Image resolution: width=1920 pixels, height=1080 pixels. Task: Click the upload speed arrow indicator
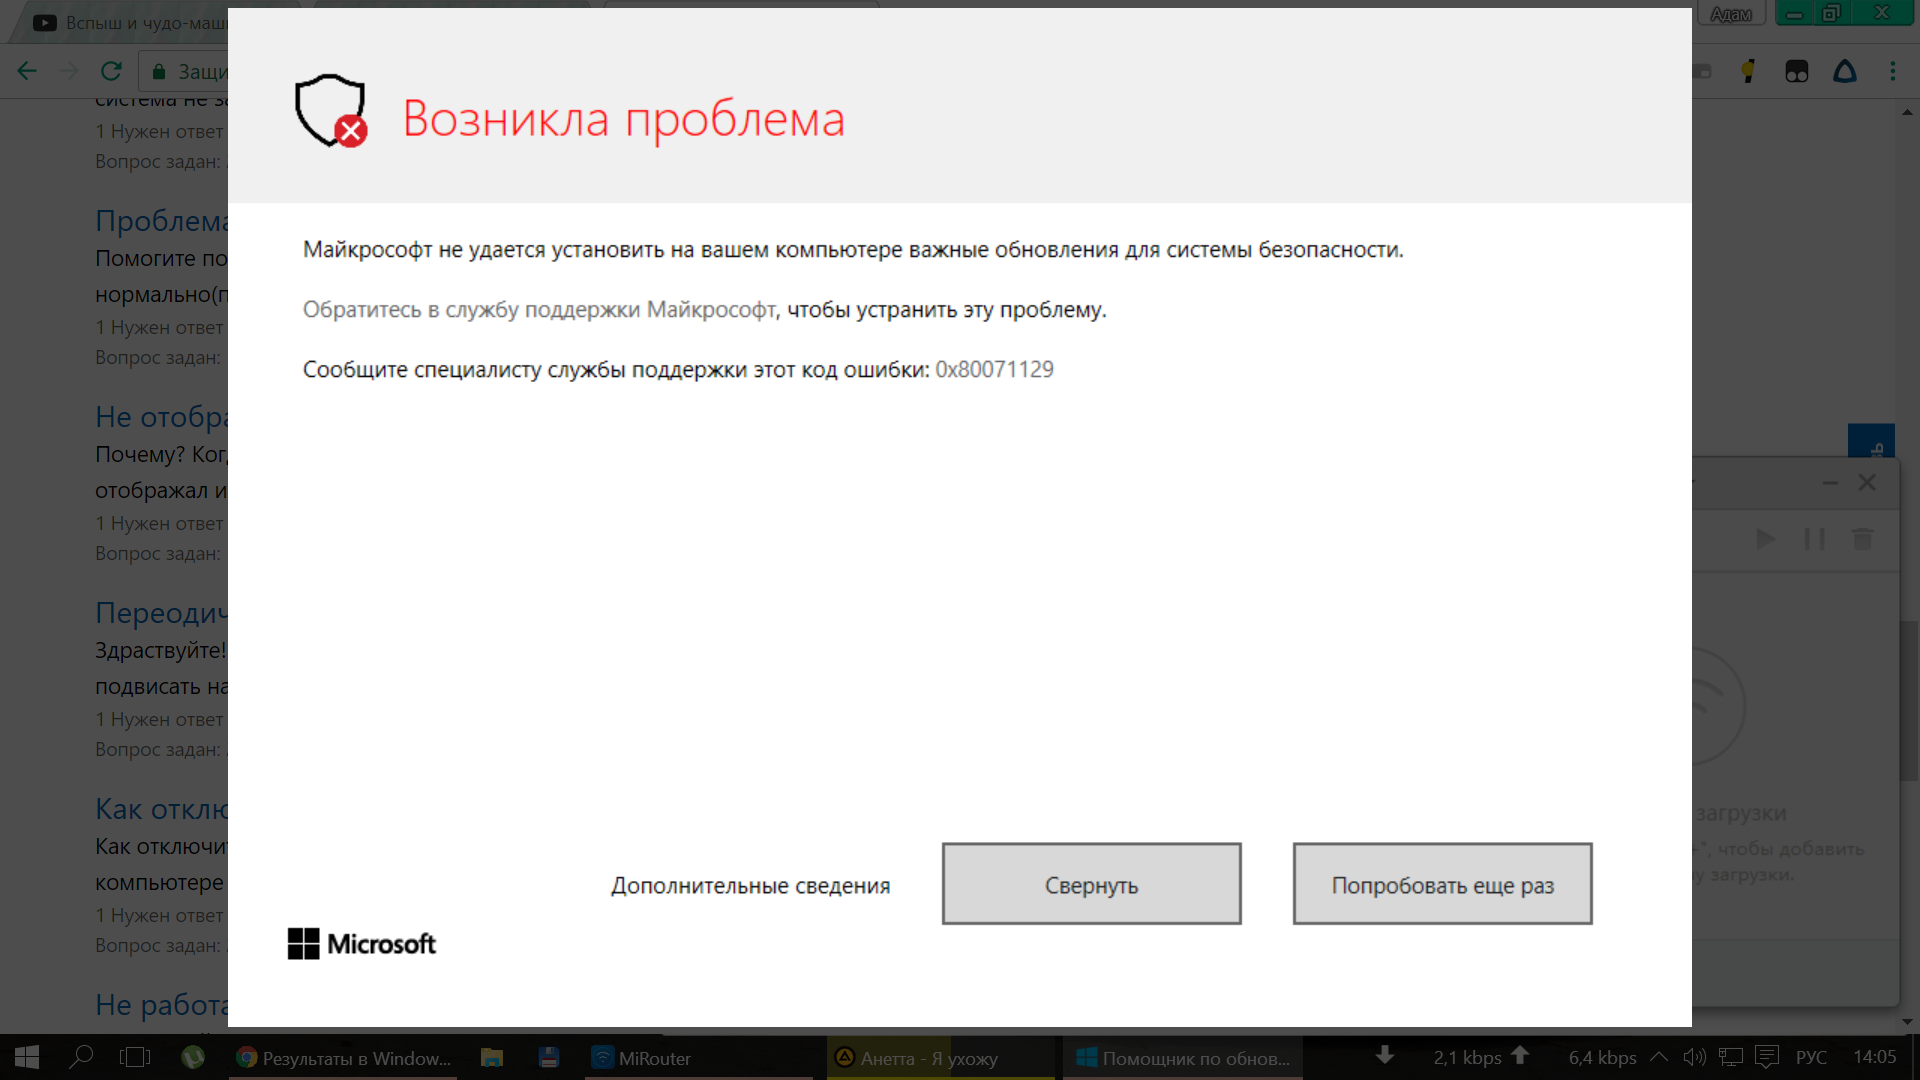click(x=1520, y=1055)
